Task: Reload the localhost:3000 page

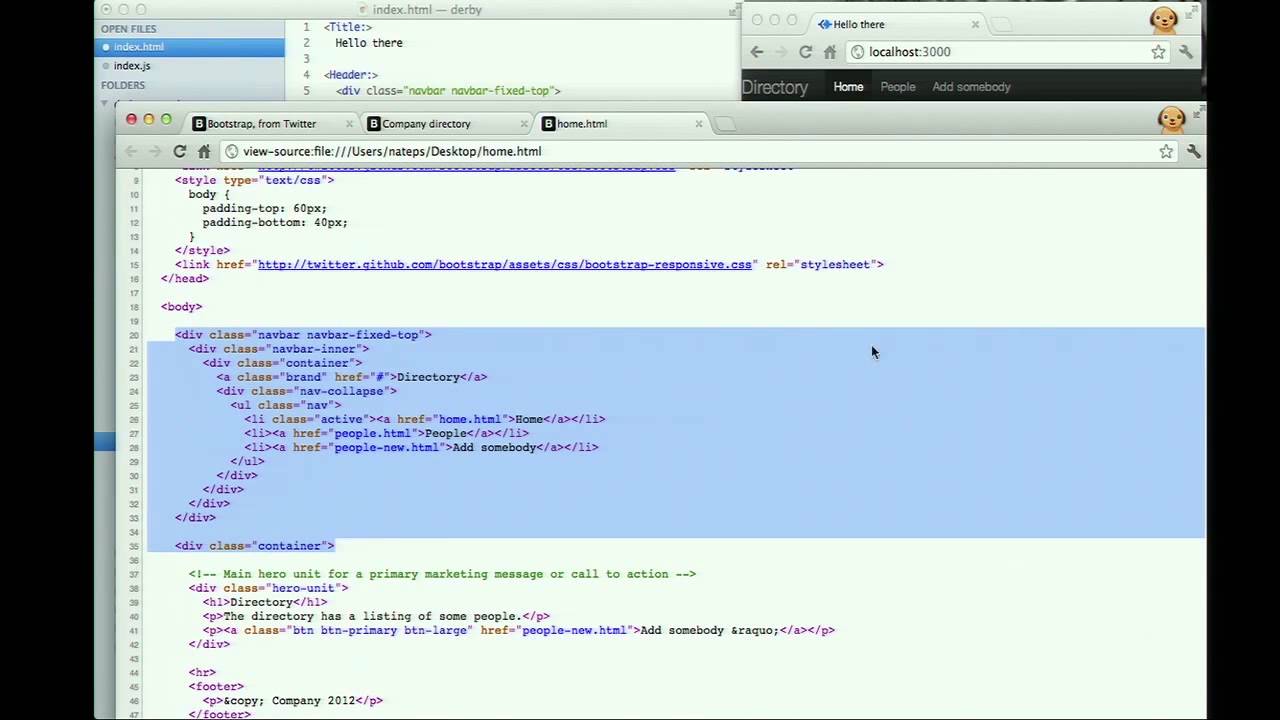Action: coord(805,52)
